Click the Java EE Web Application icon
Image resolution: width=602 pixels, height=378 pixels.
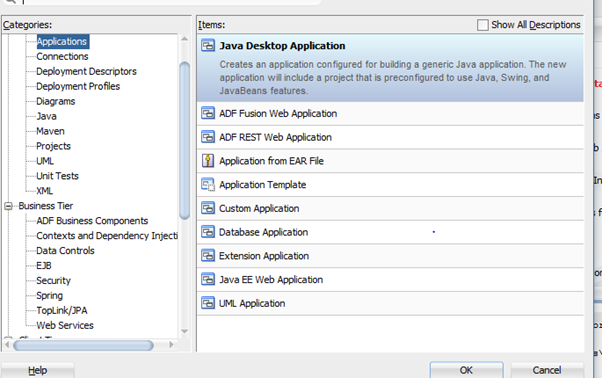pos(208,279)
